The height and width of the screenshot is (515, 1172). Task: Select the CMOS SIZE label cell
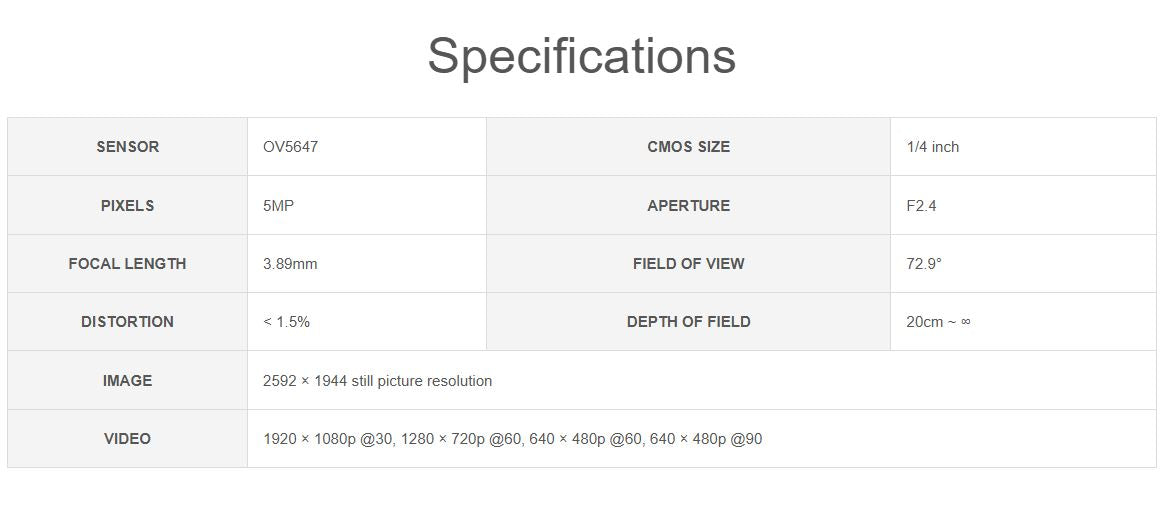(x=688, y=147)
